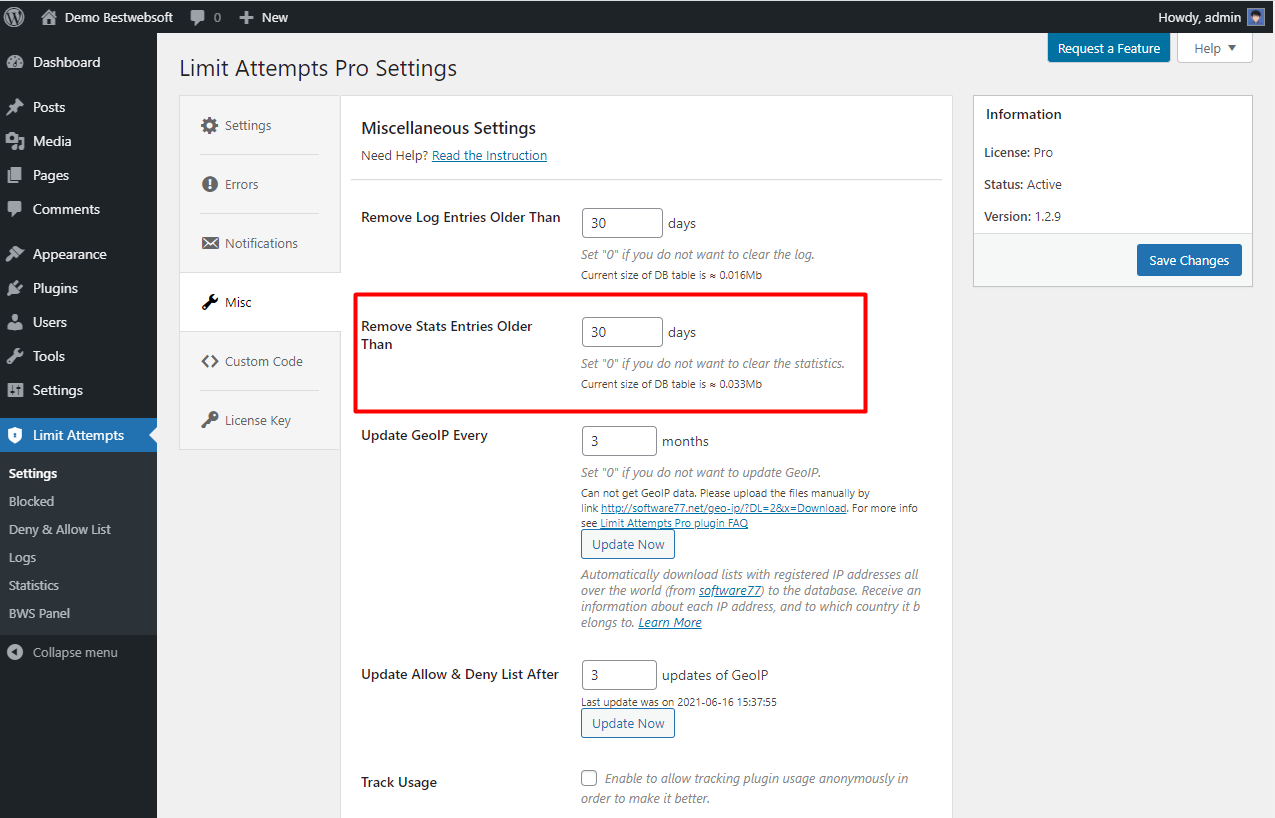Click the Collapse menu arrow icon
This screenshot has height=818, width=1275.
click(15, 652)
